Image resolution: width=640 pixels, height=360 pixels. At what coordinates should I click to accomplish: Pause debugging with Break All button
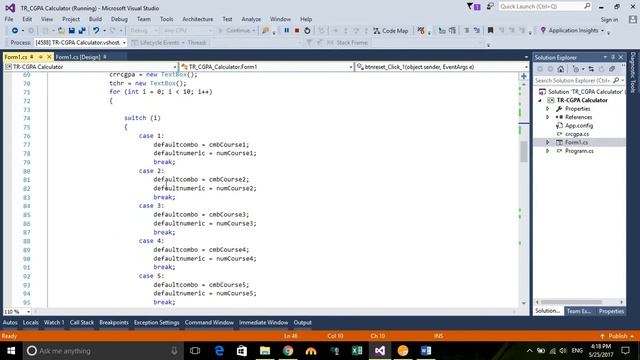tap(287, 31)
